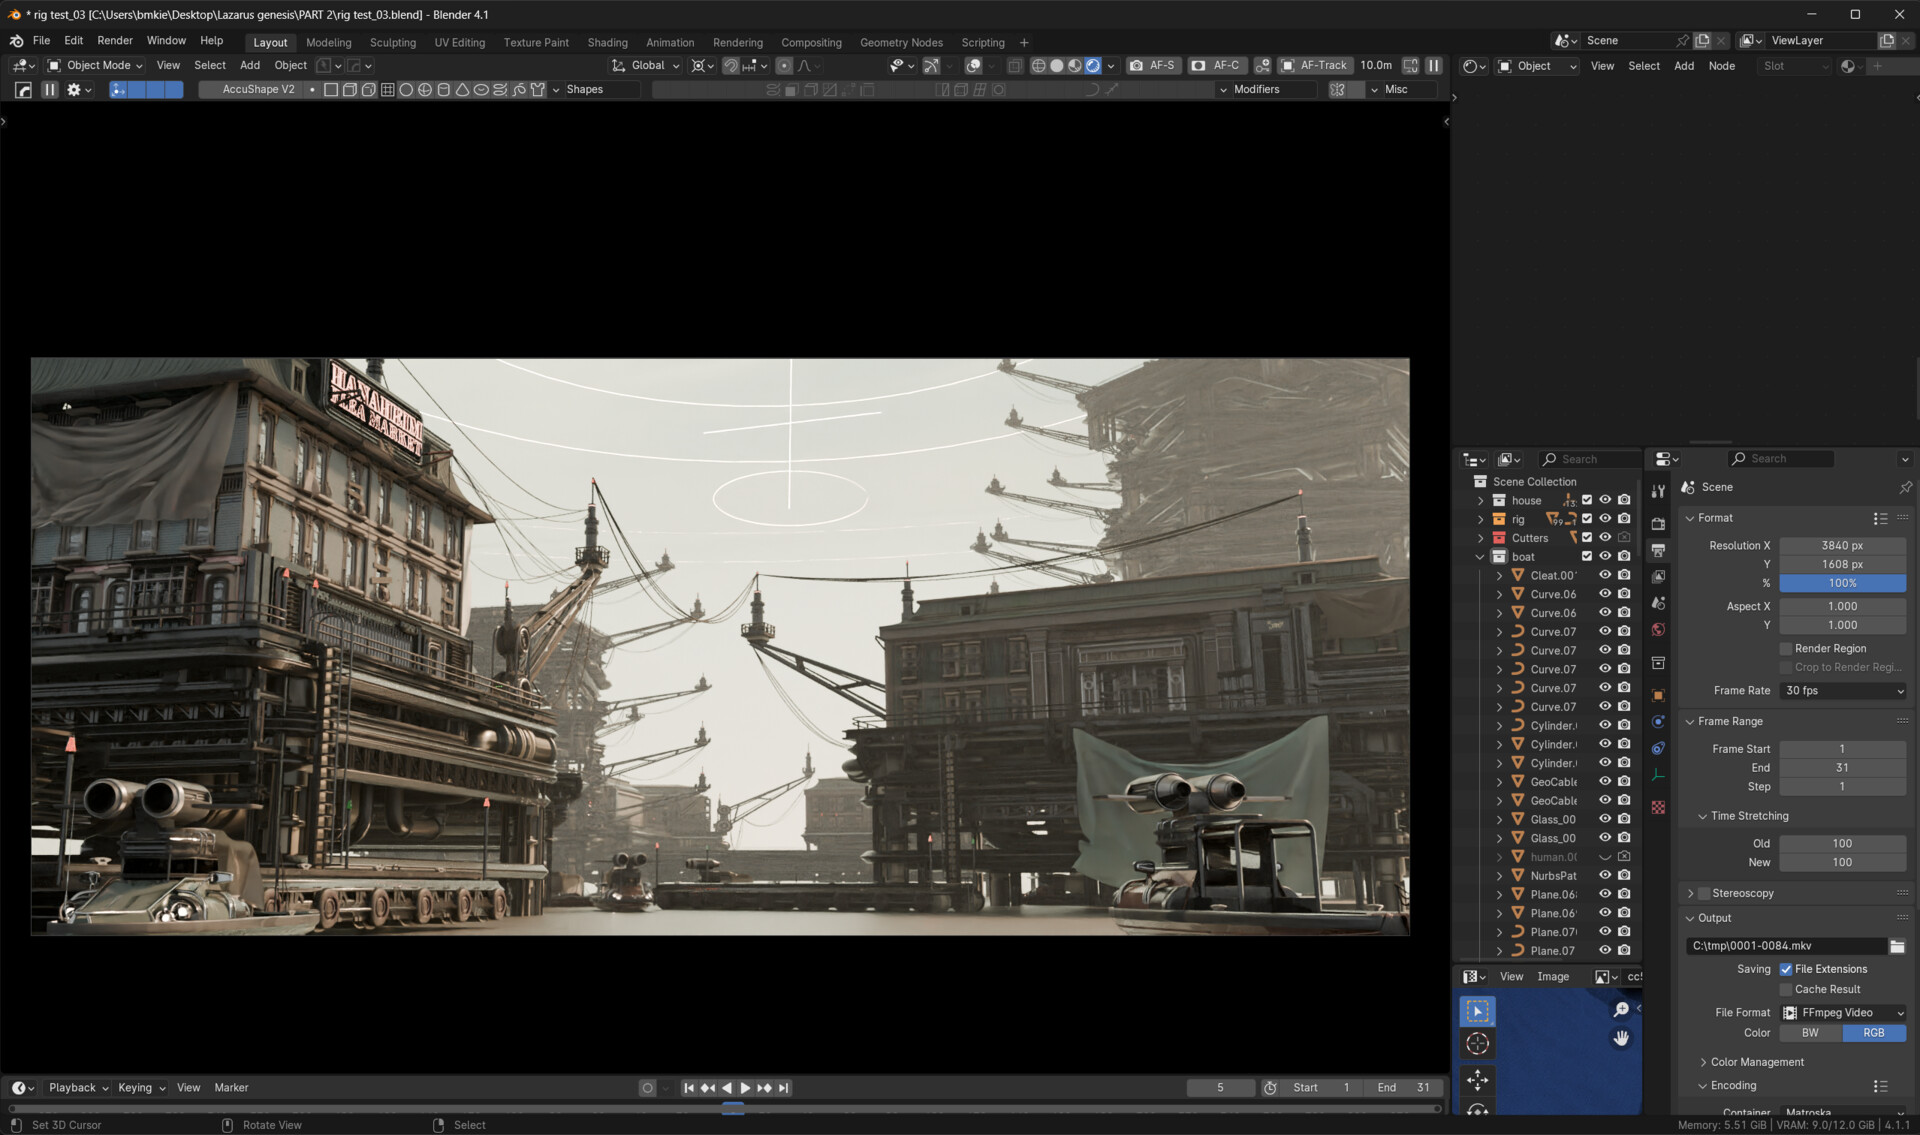Open the View Layer properties tab

[x=1658, y=577]
